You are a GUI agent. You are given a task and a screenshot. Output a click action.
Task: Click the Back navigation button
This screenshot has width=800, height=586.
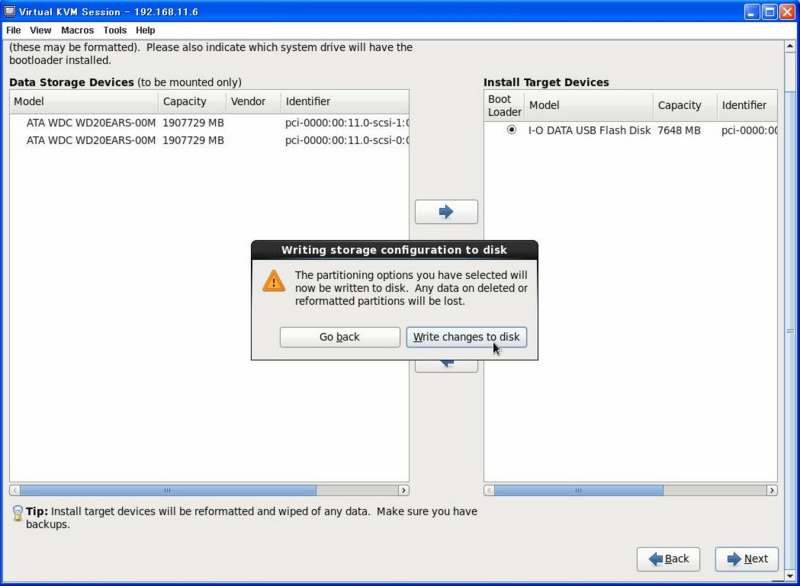click(668, 559)
